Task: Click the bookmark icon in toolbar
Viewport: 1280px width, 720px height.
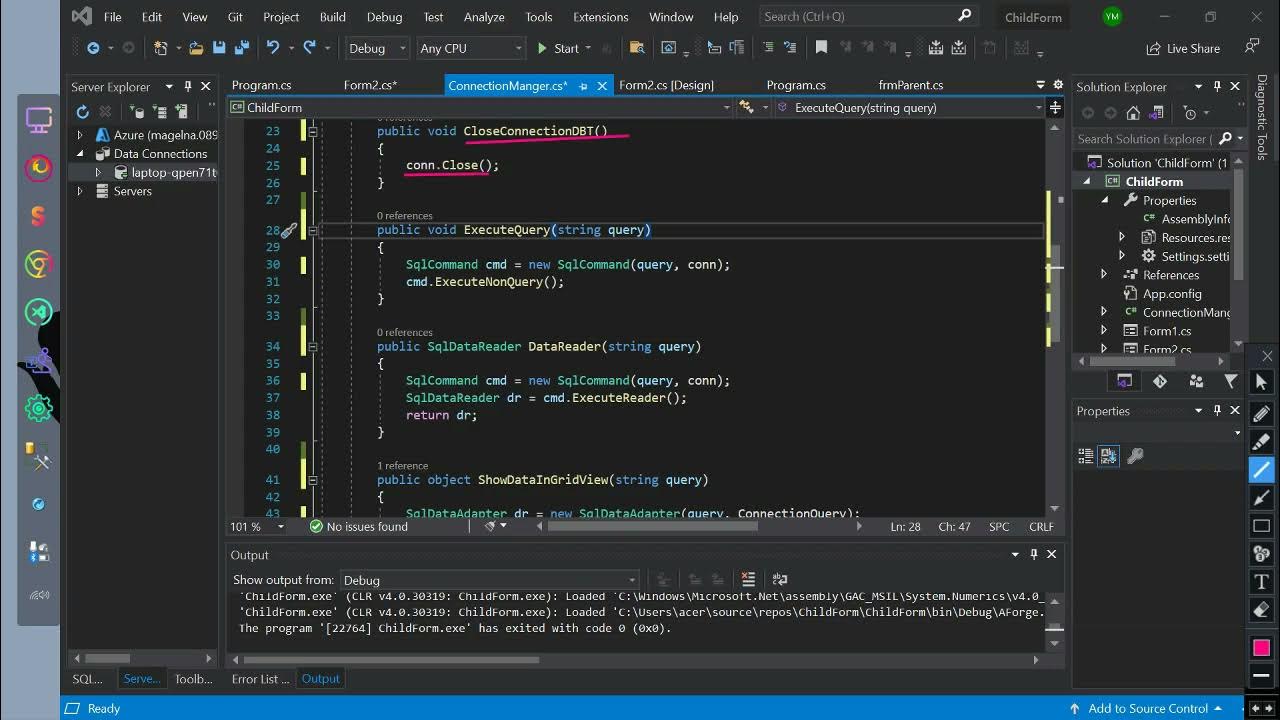Action: pos(821,48)
